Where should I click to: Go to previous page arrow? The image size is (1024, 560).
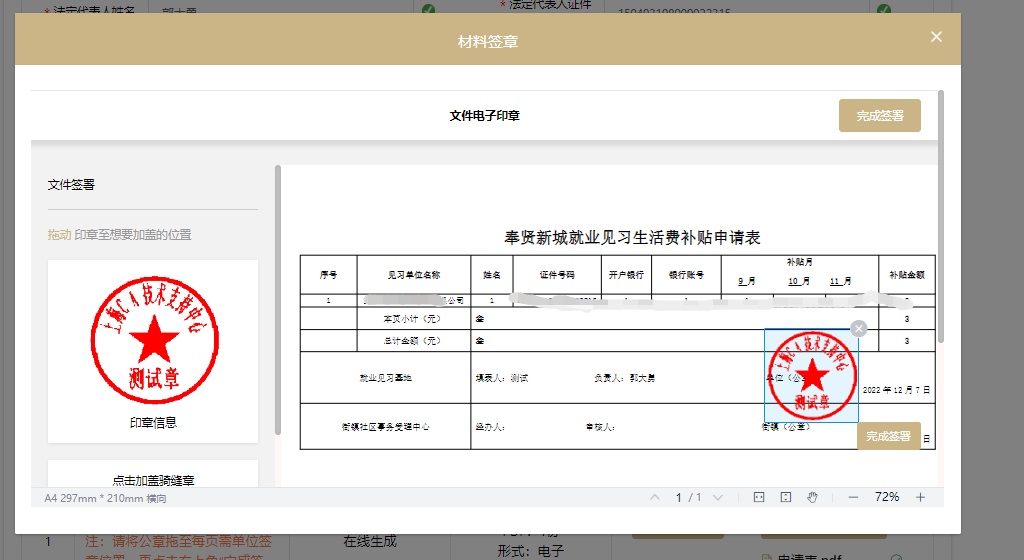[655, 497]
